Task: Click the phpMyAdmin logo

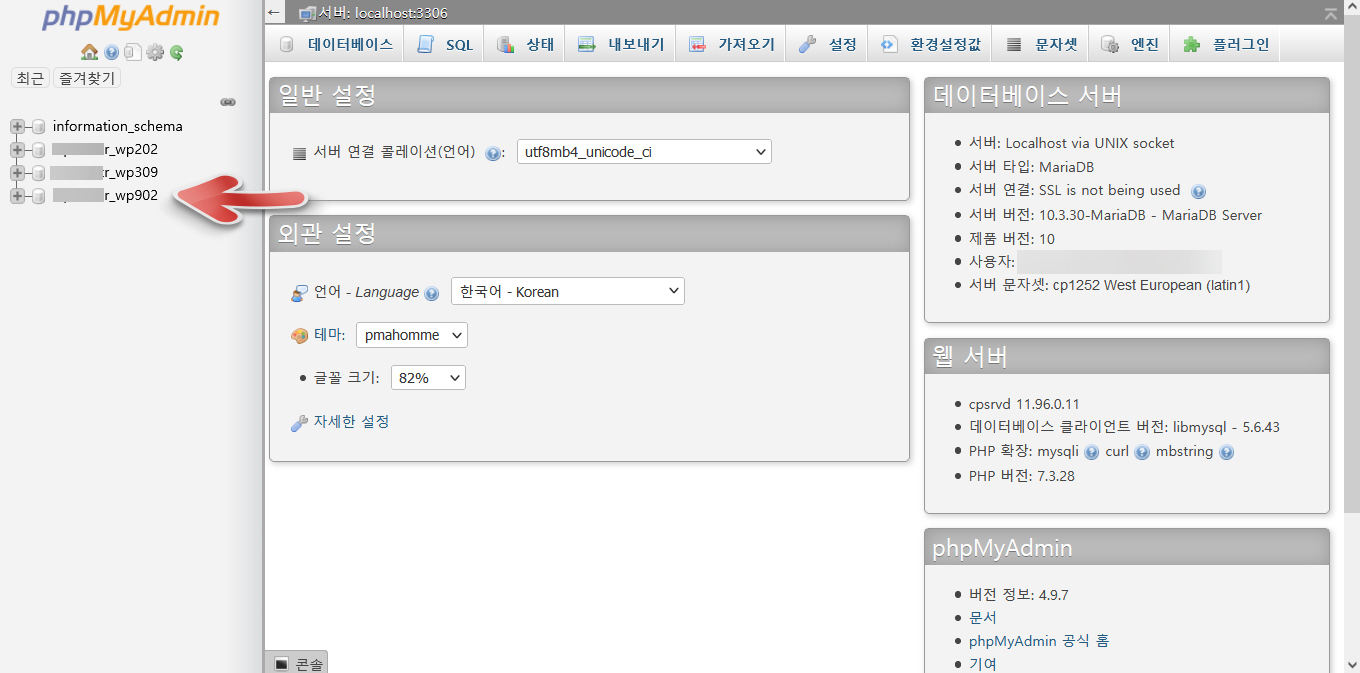Action: 130,18
